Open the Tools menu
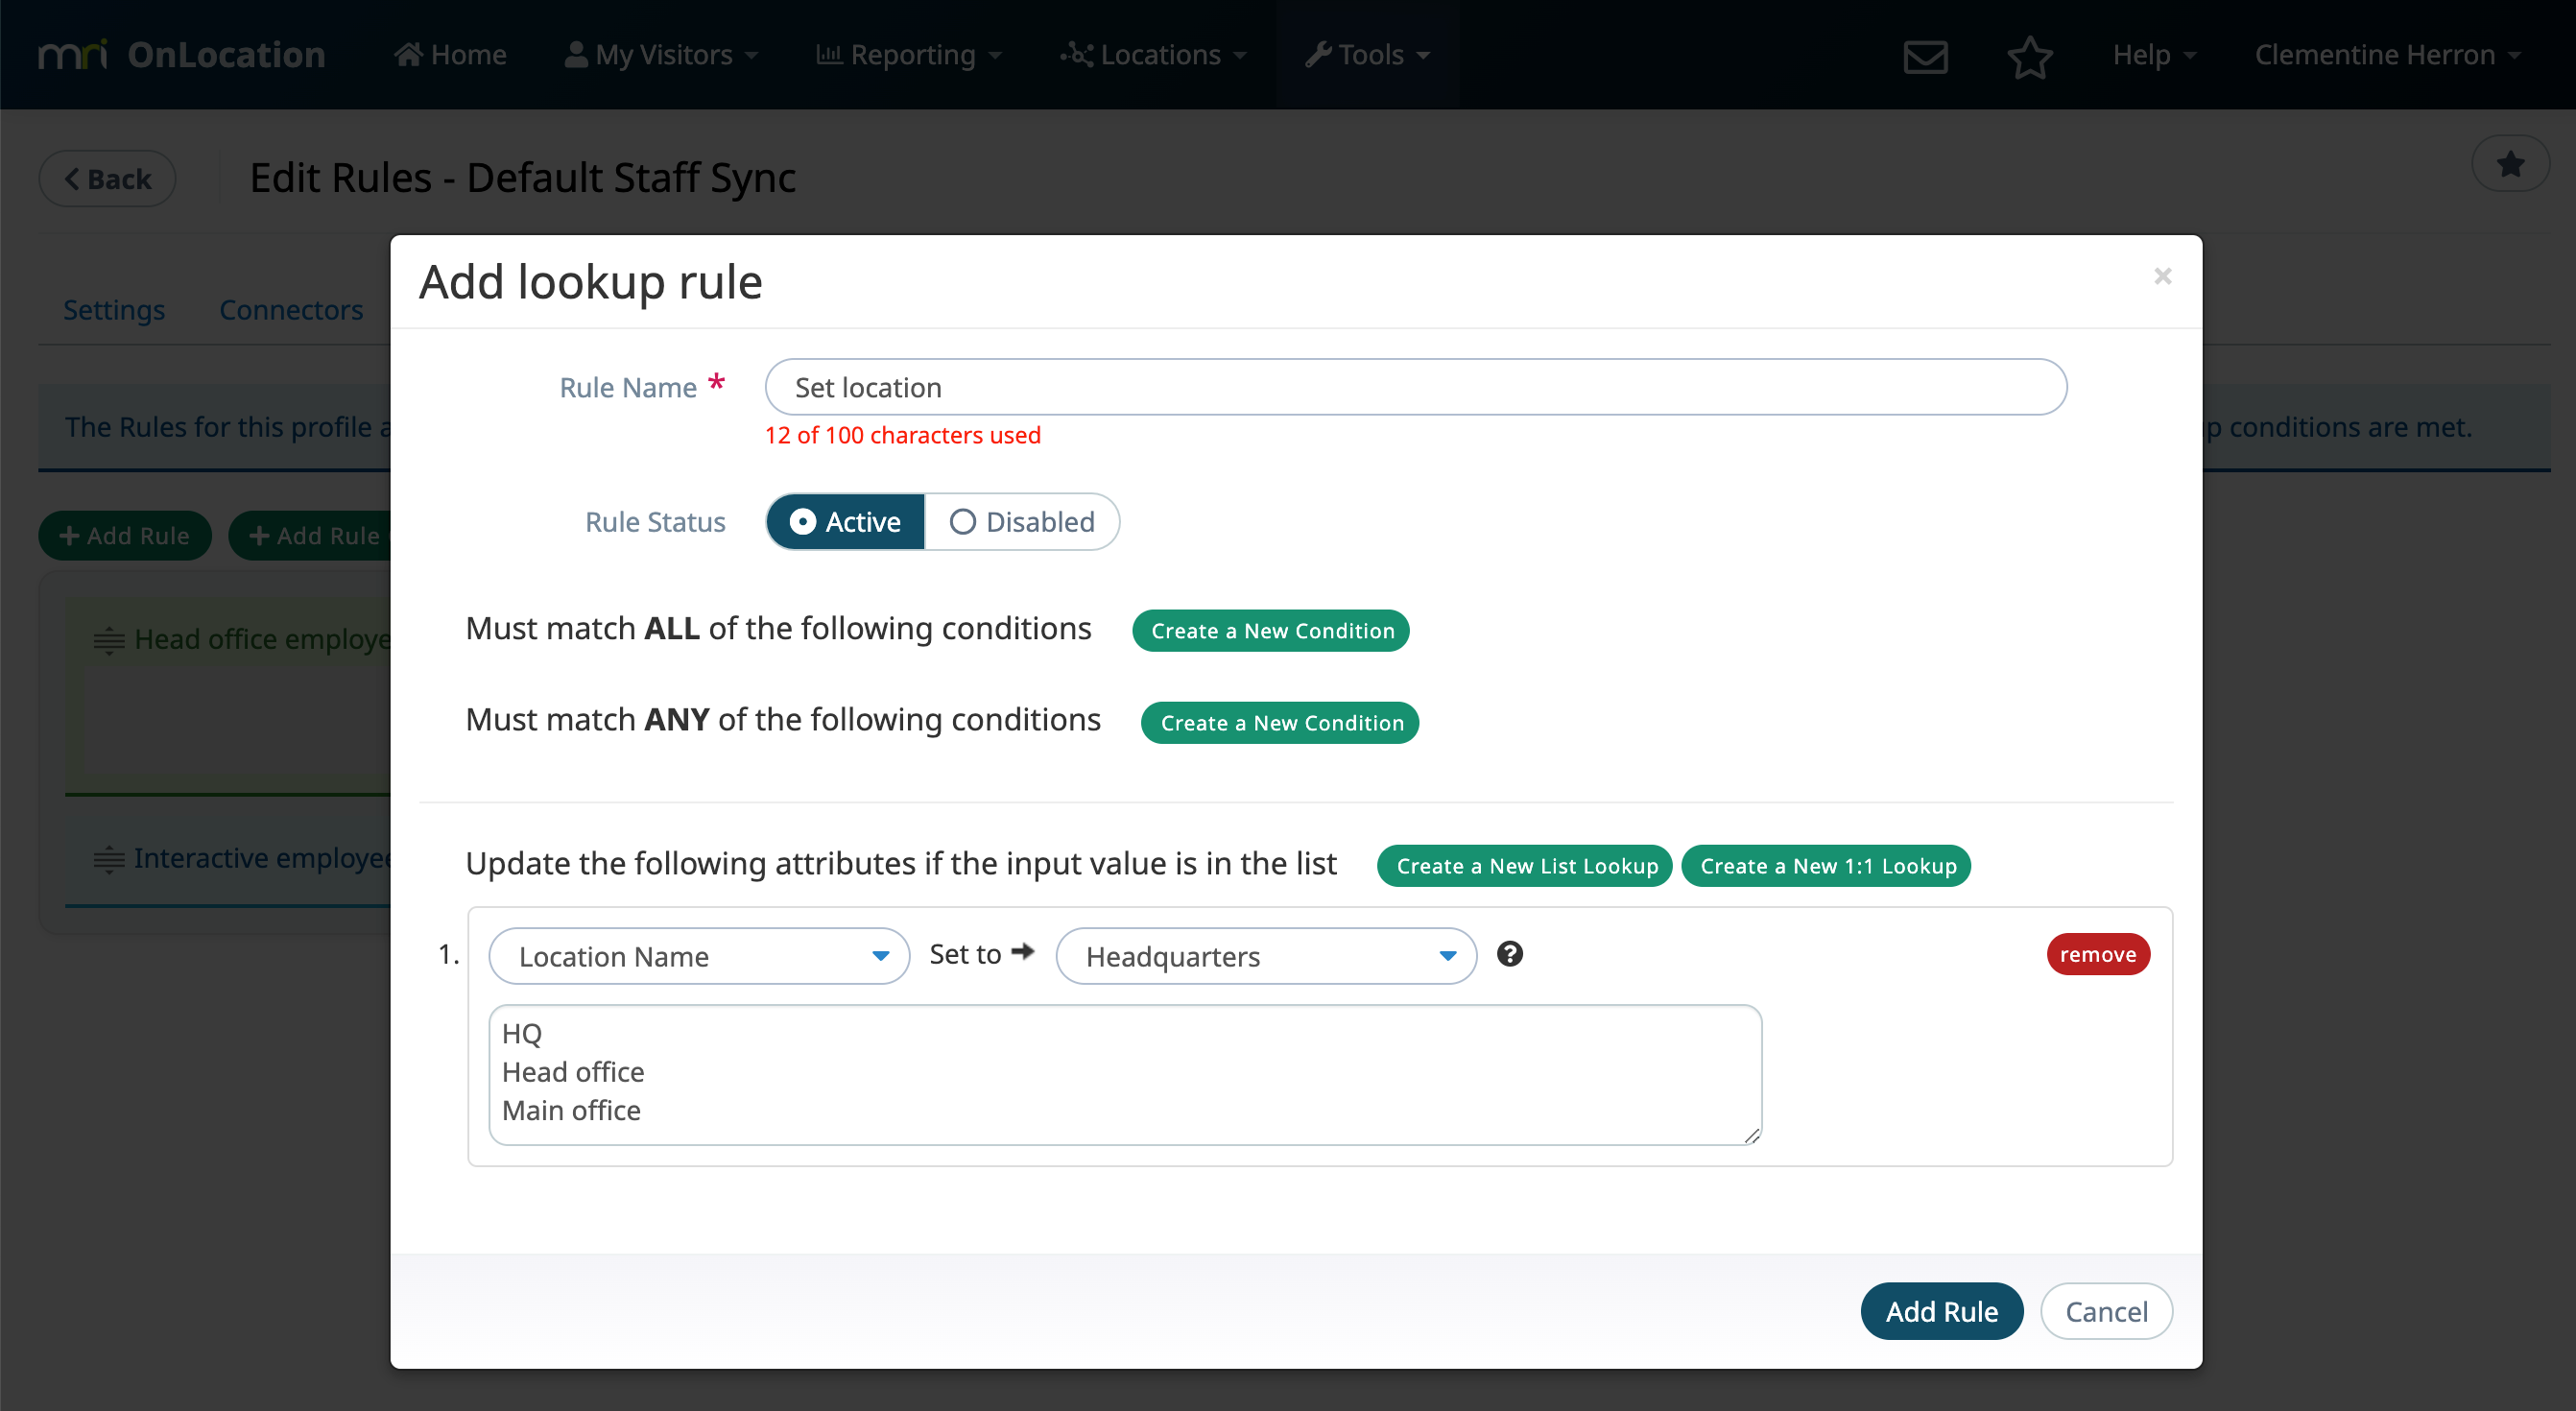 pos(1367,54)
